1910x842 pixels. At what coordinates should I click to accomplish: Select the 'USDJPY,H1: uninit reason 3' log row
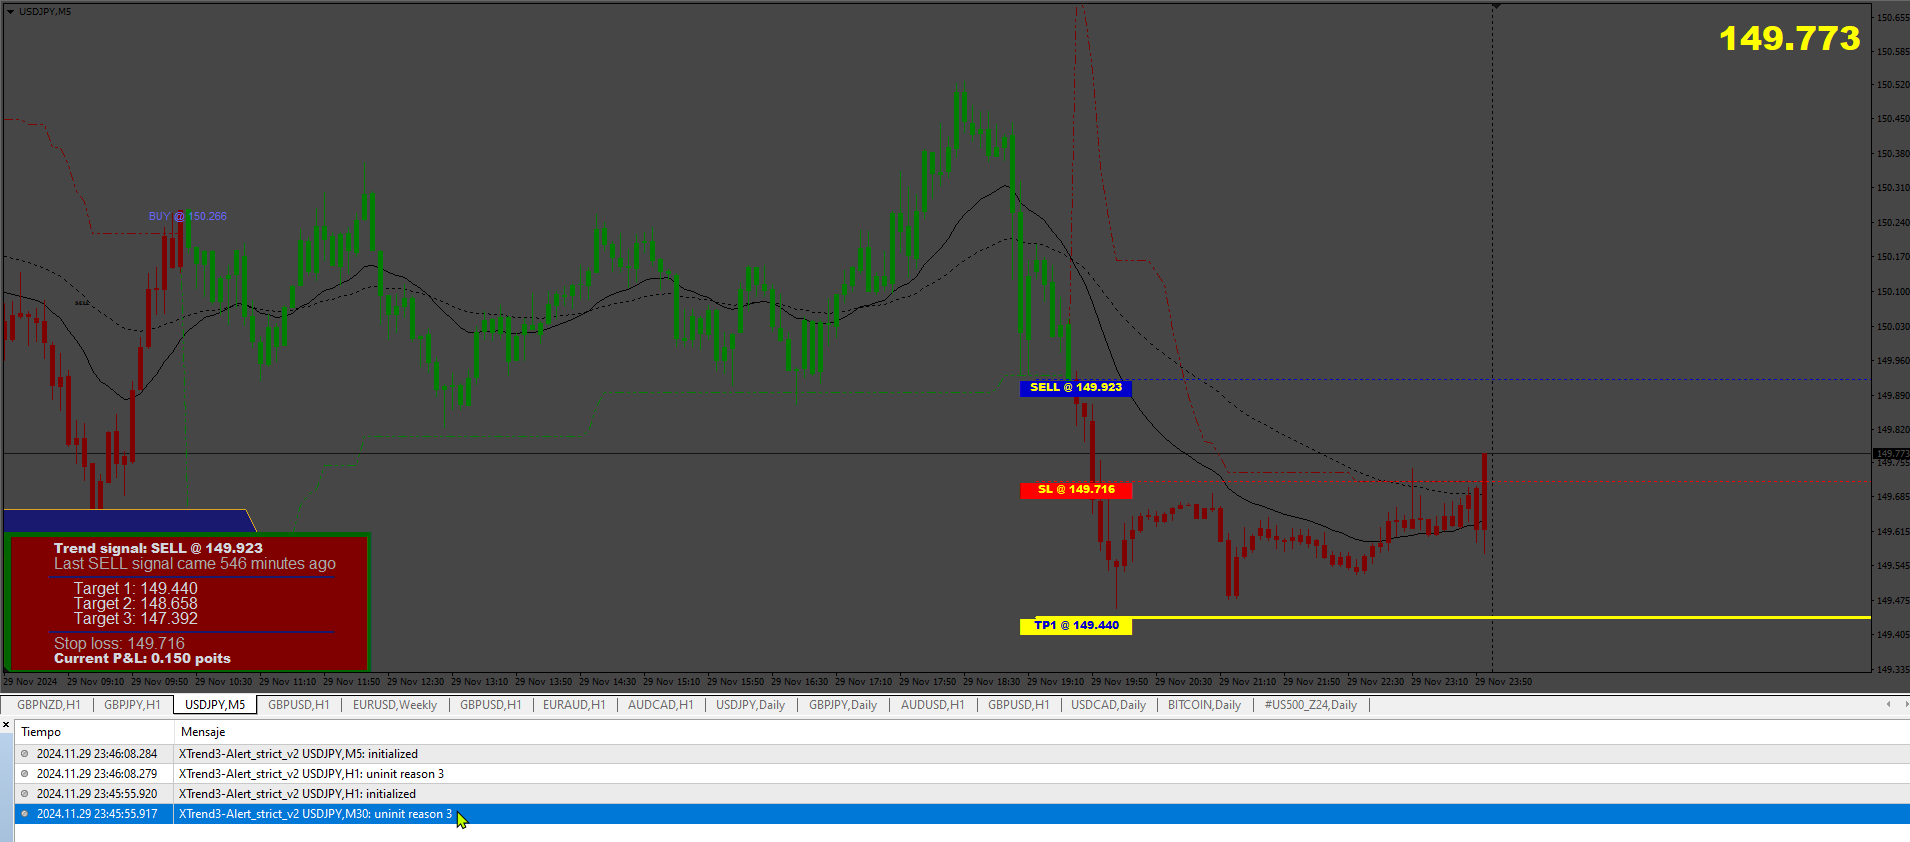tap(962, 774)
